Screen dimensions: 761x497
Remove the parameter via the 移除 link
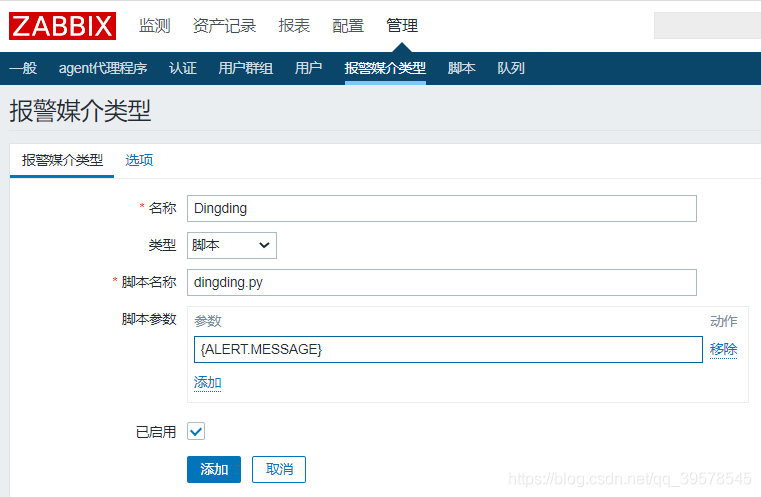point(723,349)
